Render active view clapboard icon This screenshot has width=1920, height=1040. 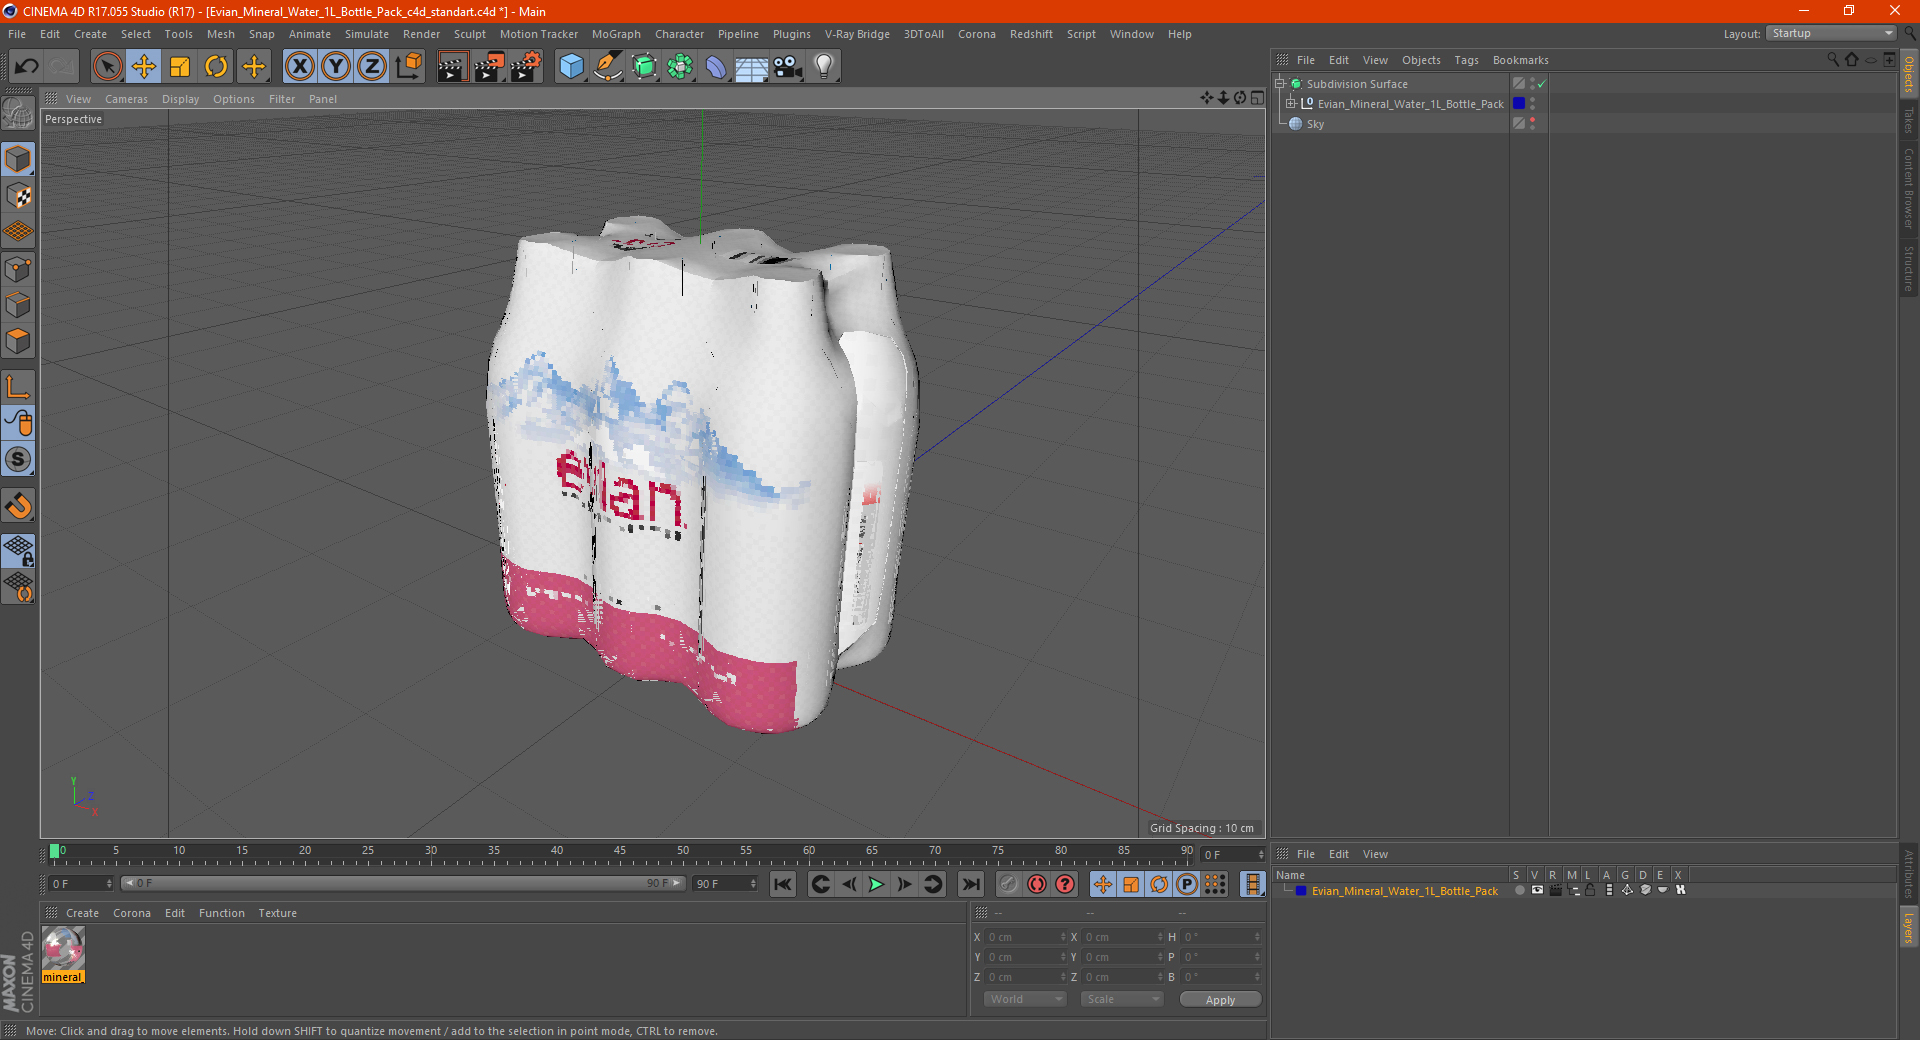point(452,67)
